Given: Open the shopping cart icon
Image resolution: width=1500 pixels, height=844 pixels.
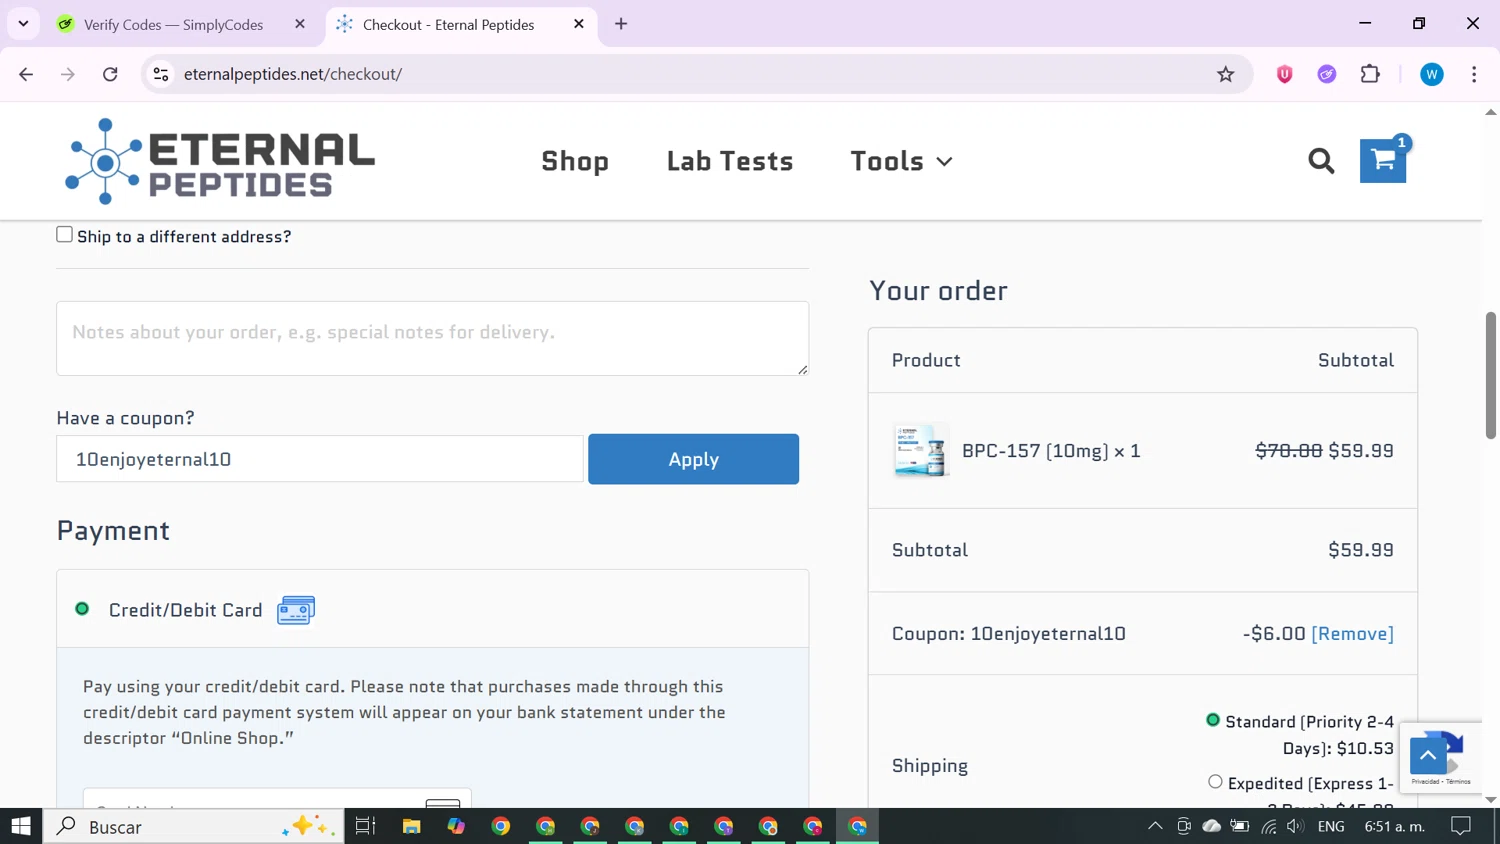Looking at the screenshot, I should 1383,160.
